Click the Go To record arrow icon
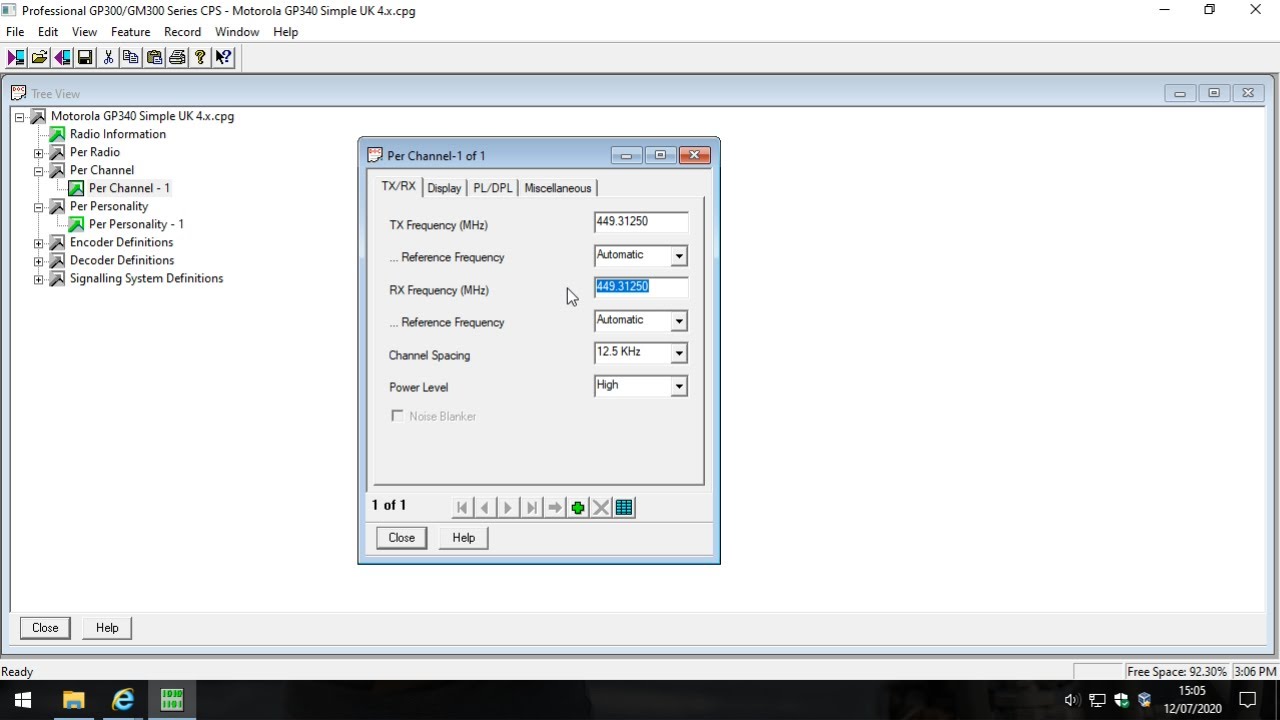 point(555,508)
